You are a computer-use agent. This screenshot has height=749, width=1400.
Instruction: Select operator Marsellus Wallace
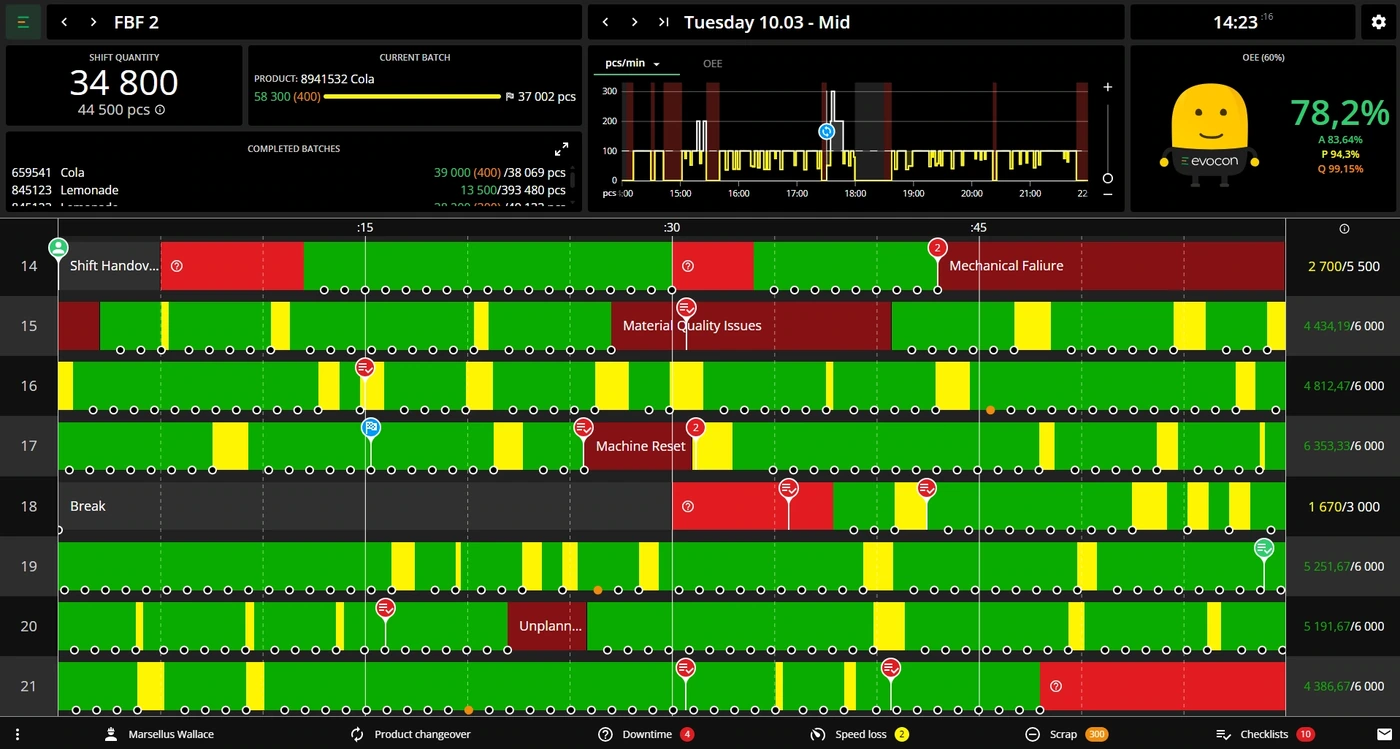click(x=160, y=734)
